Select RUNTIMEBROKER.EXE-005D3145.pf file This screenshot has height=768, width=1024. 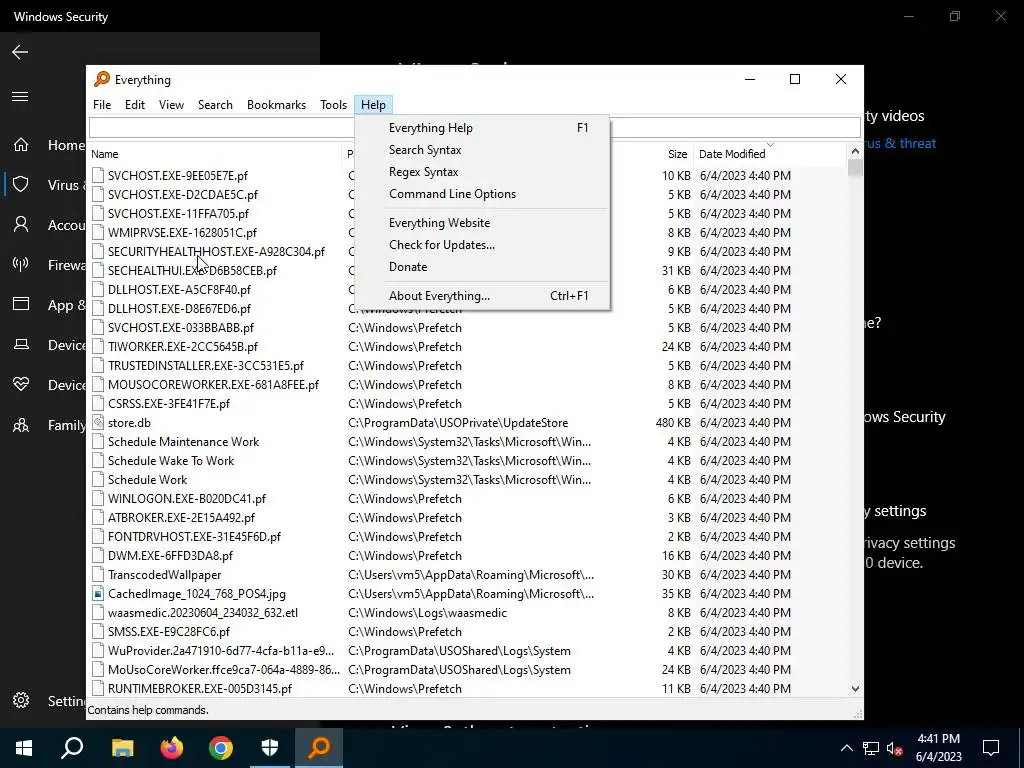[200, 689]
